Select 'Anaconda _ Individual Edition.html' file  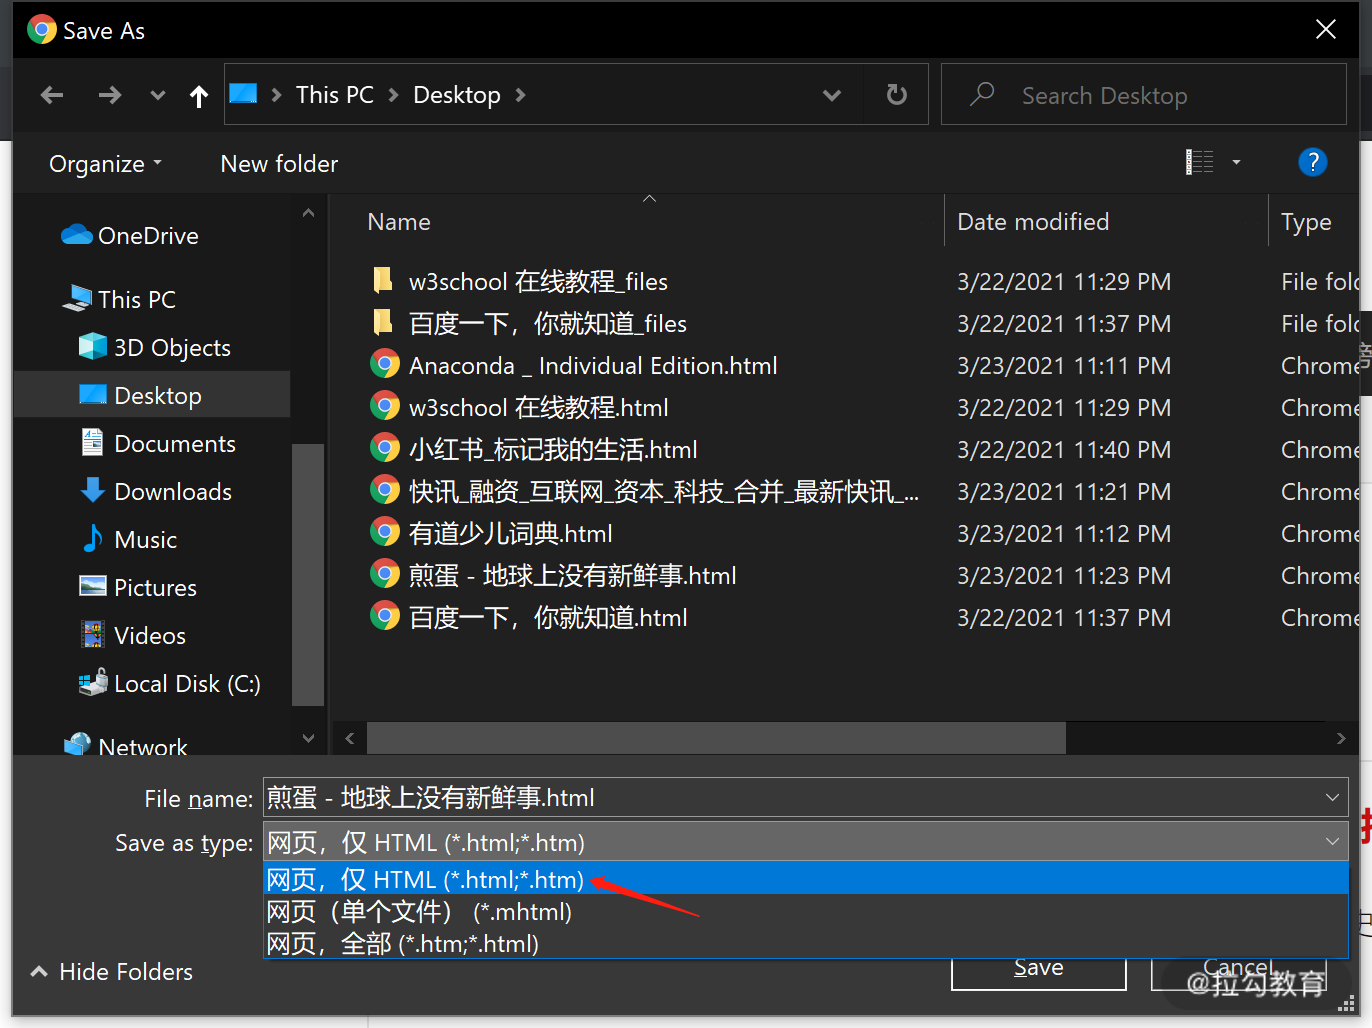[x=593, y=366]
